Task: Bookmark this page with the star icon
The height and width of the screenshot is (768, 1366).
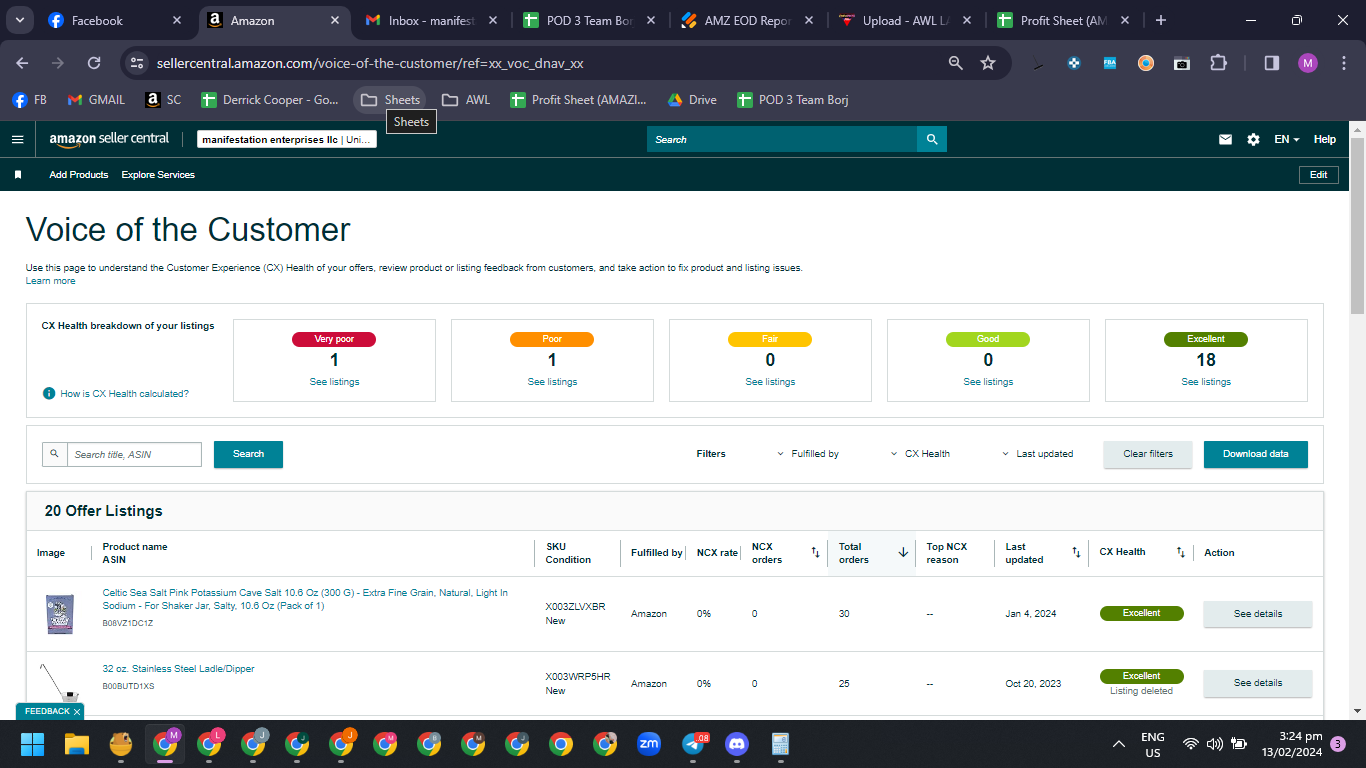Action: coord(988,63)
